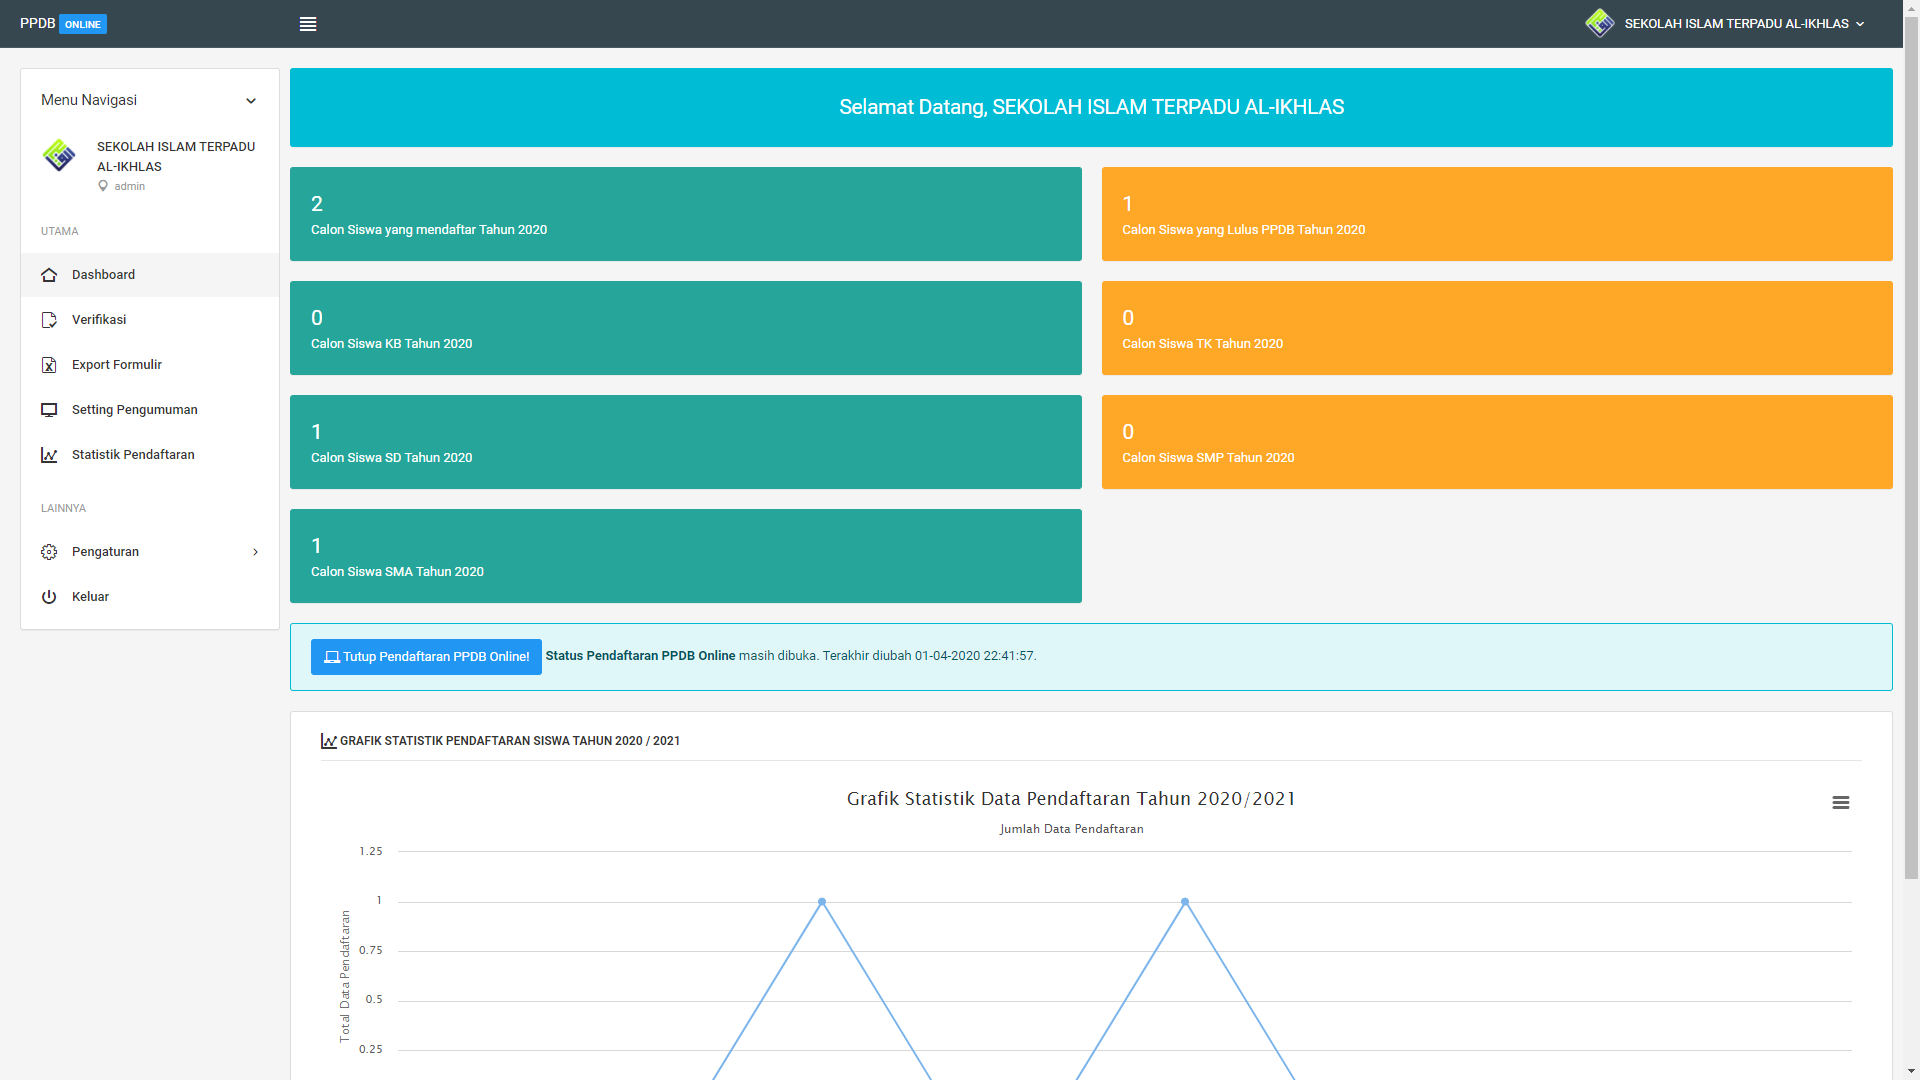Click the Setting Pengumuman monitor icon
Viewport: 1920px width, 1080px height.
pyautogui.click(x=49, y=410)
